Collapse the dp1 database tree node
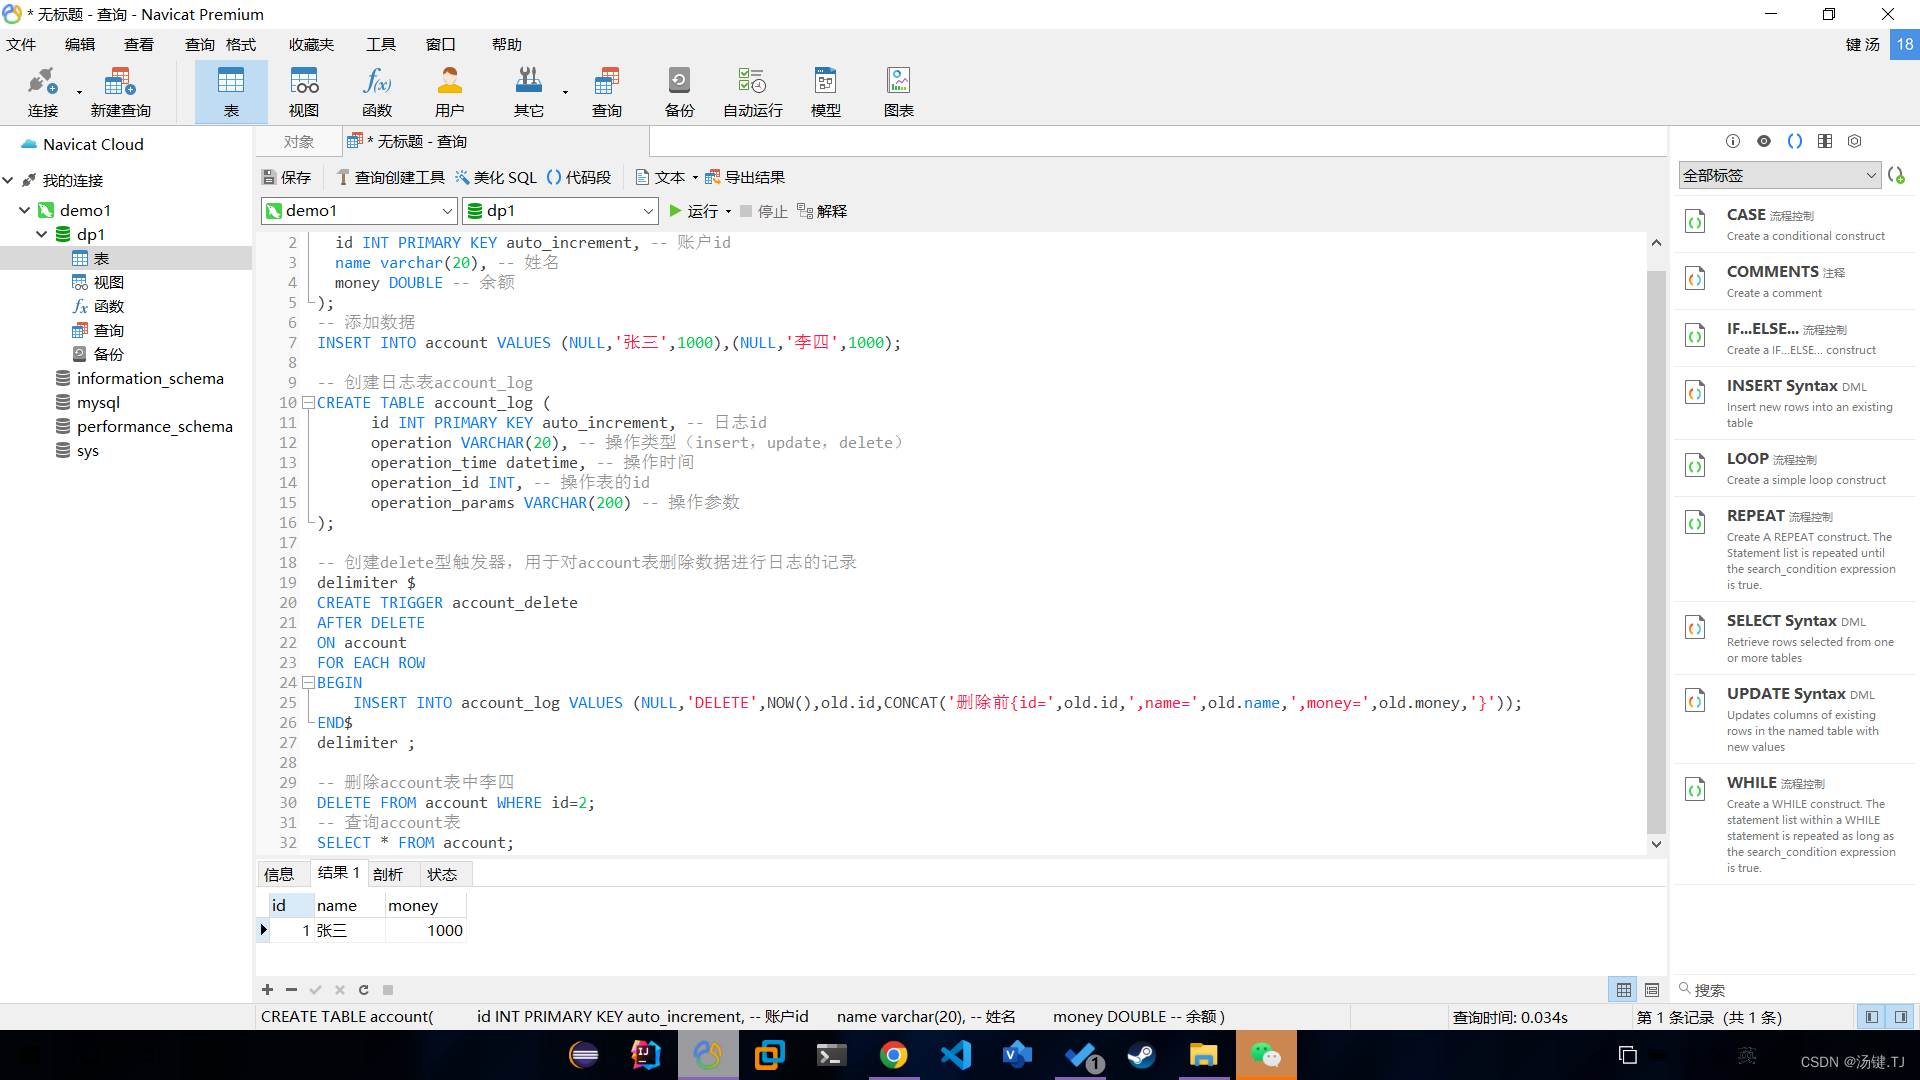Image resolution: width=1920 pixels, height=1080 pixels. click(42, 234)
